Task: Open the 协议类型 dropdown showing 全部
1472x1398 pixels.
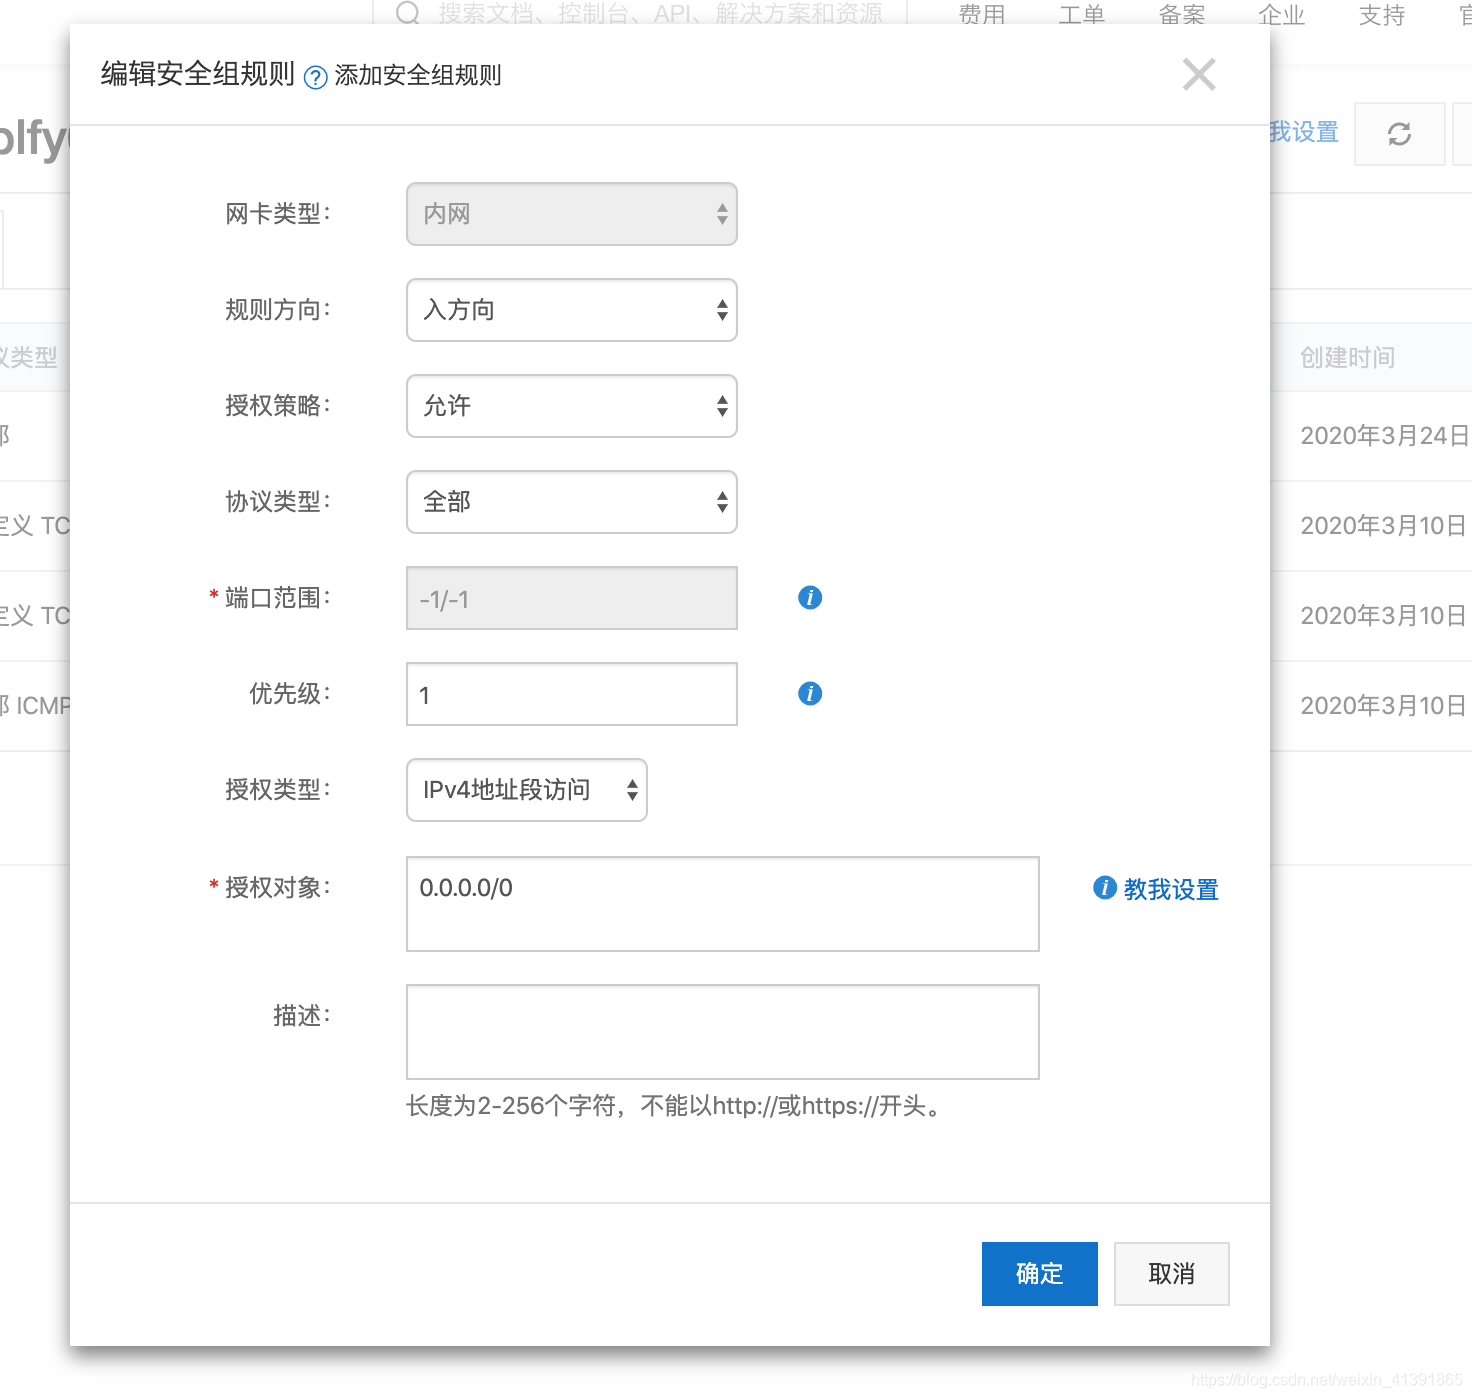Action: [572, 502]
